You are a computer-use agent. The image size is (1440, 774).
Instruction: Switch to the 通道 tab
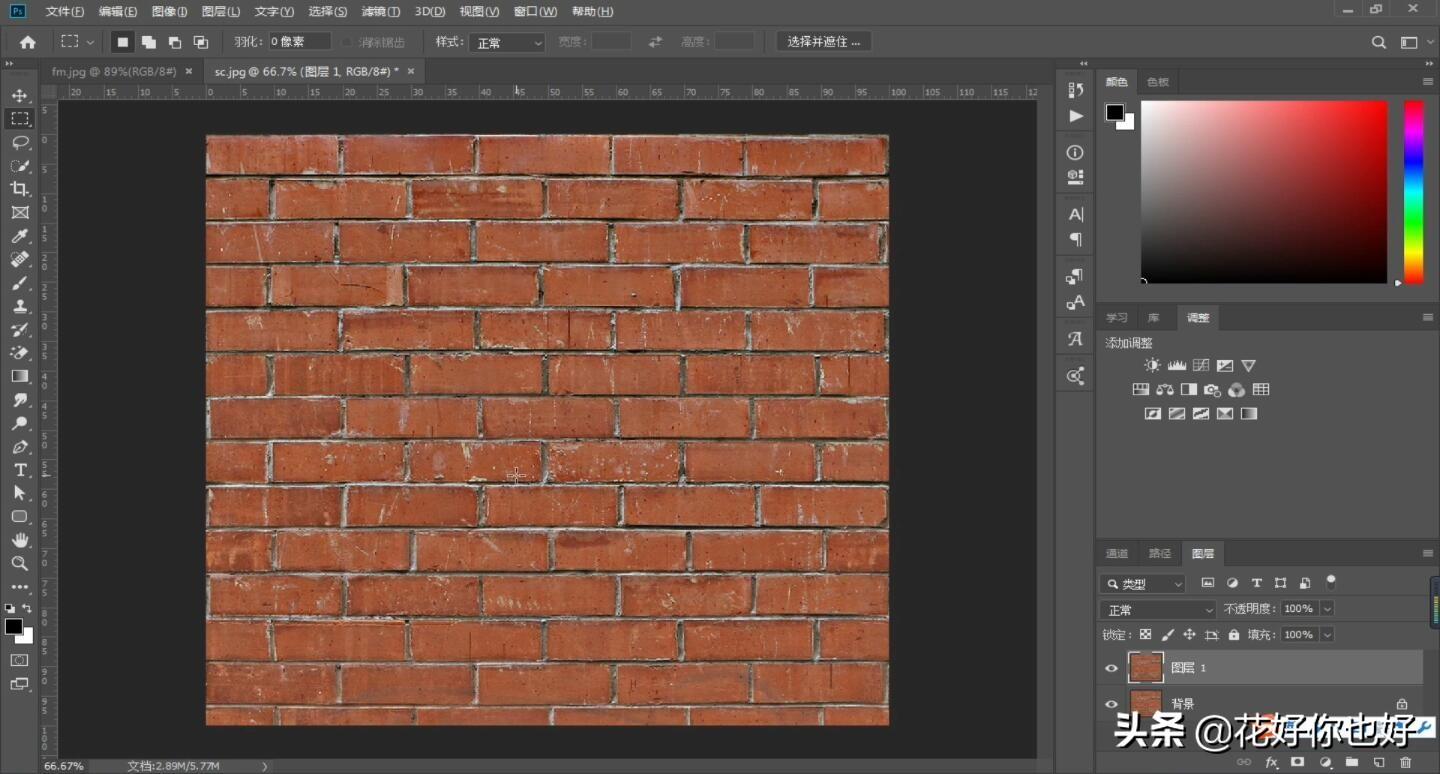(1117, 554)
